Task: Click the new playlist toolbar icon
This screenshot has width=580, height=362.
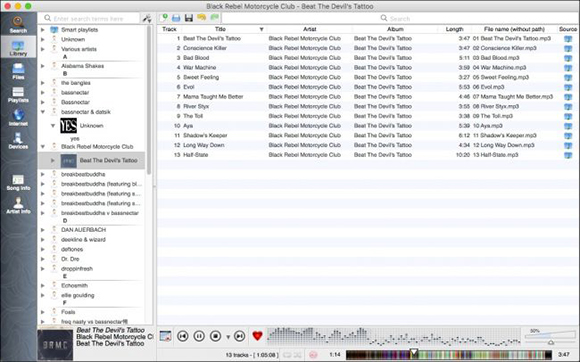Action: point(163,18)
